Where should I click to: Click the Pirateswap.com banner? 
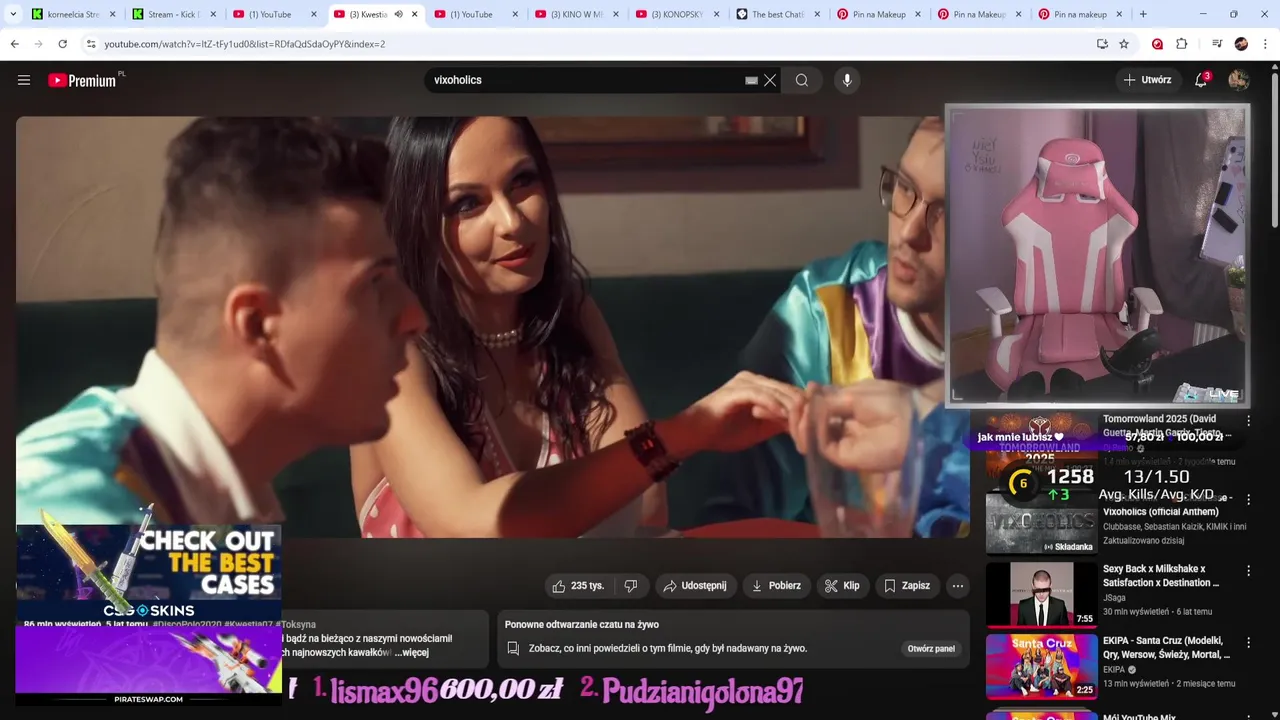148,665
